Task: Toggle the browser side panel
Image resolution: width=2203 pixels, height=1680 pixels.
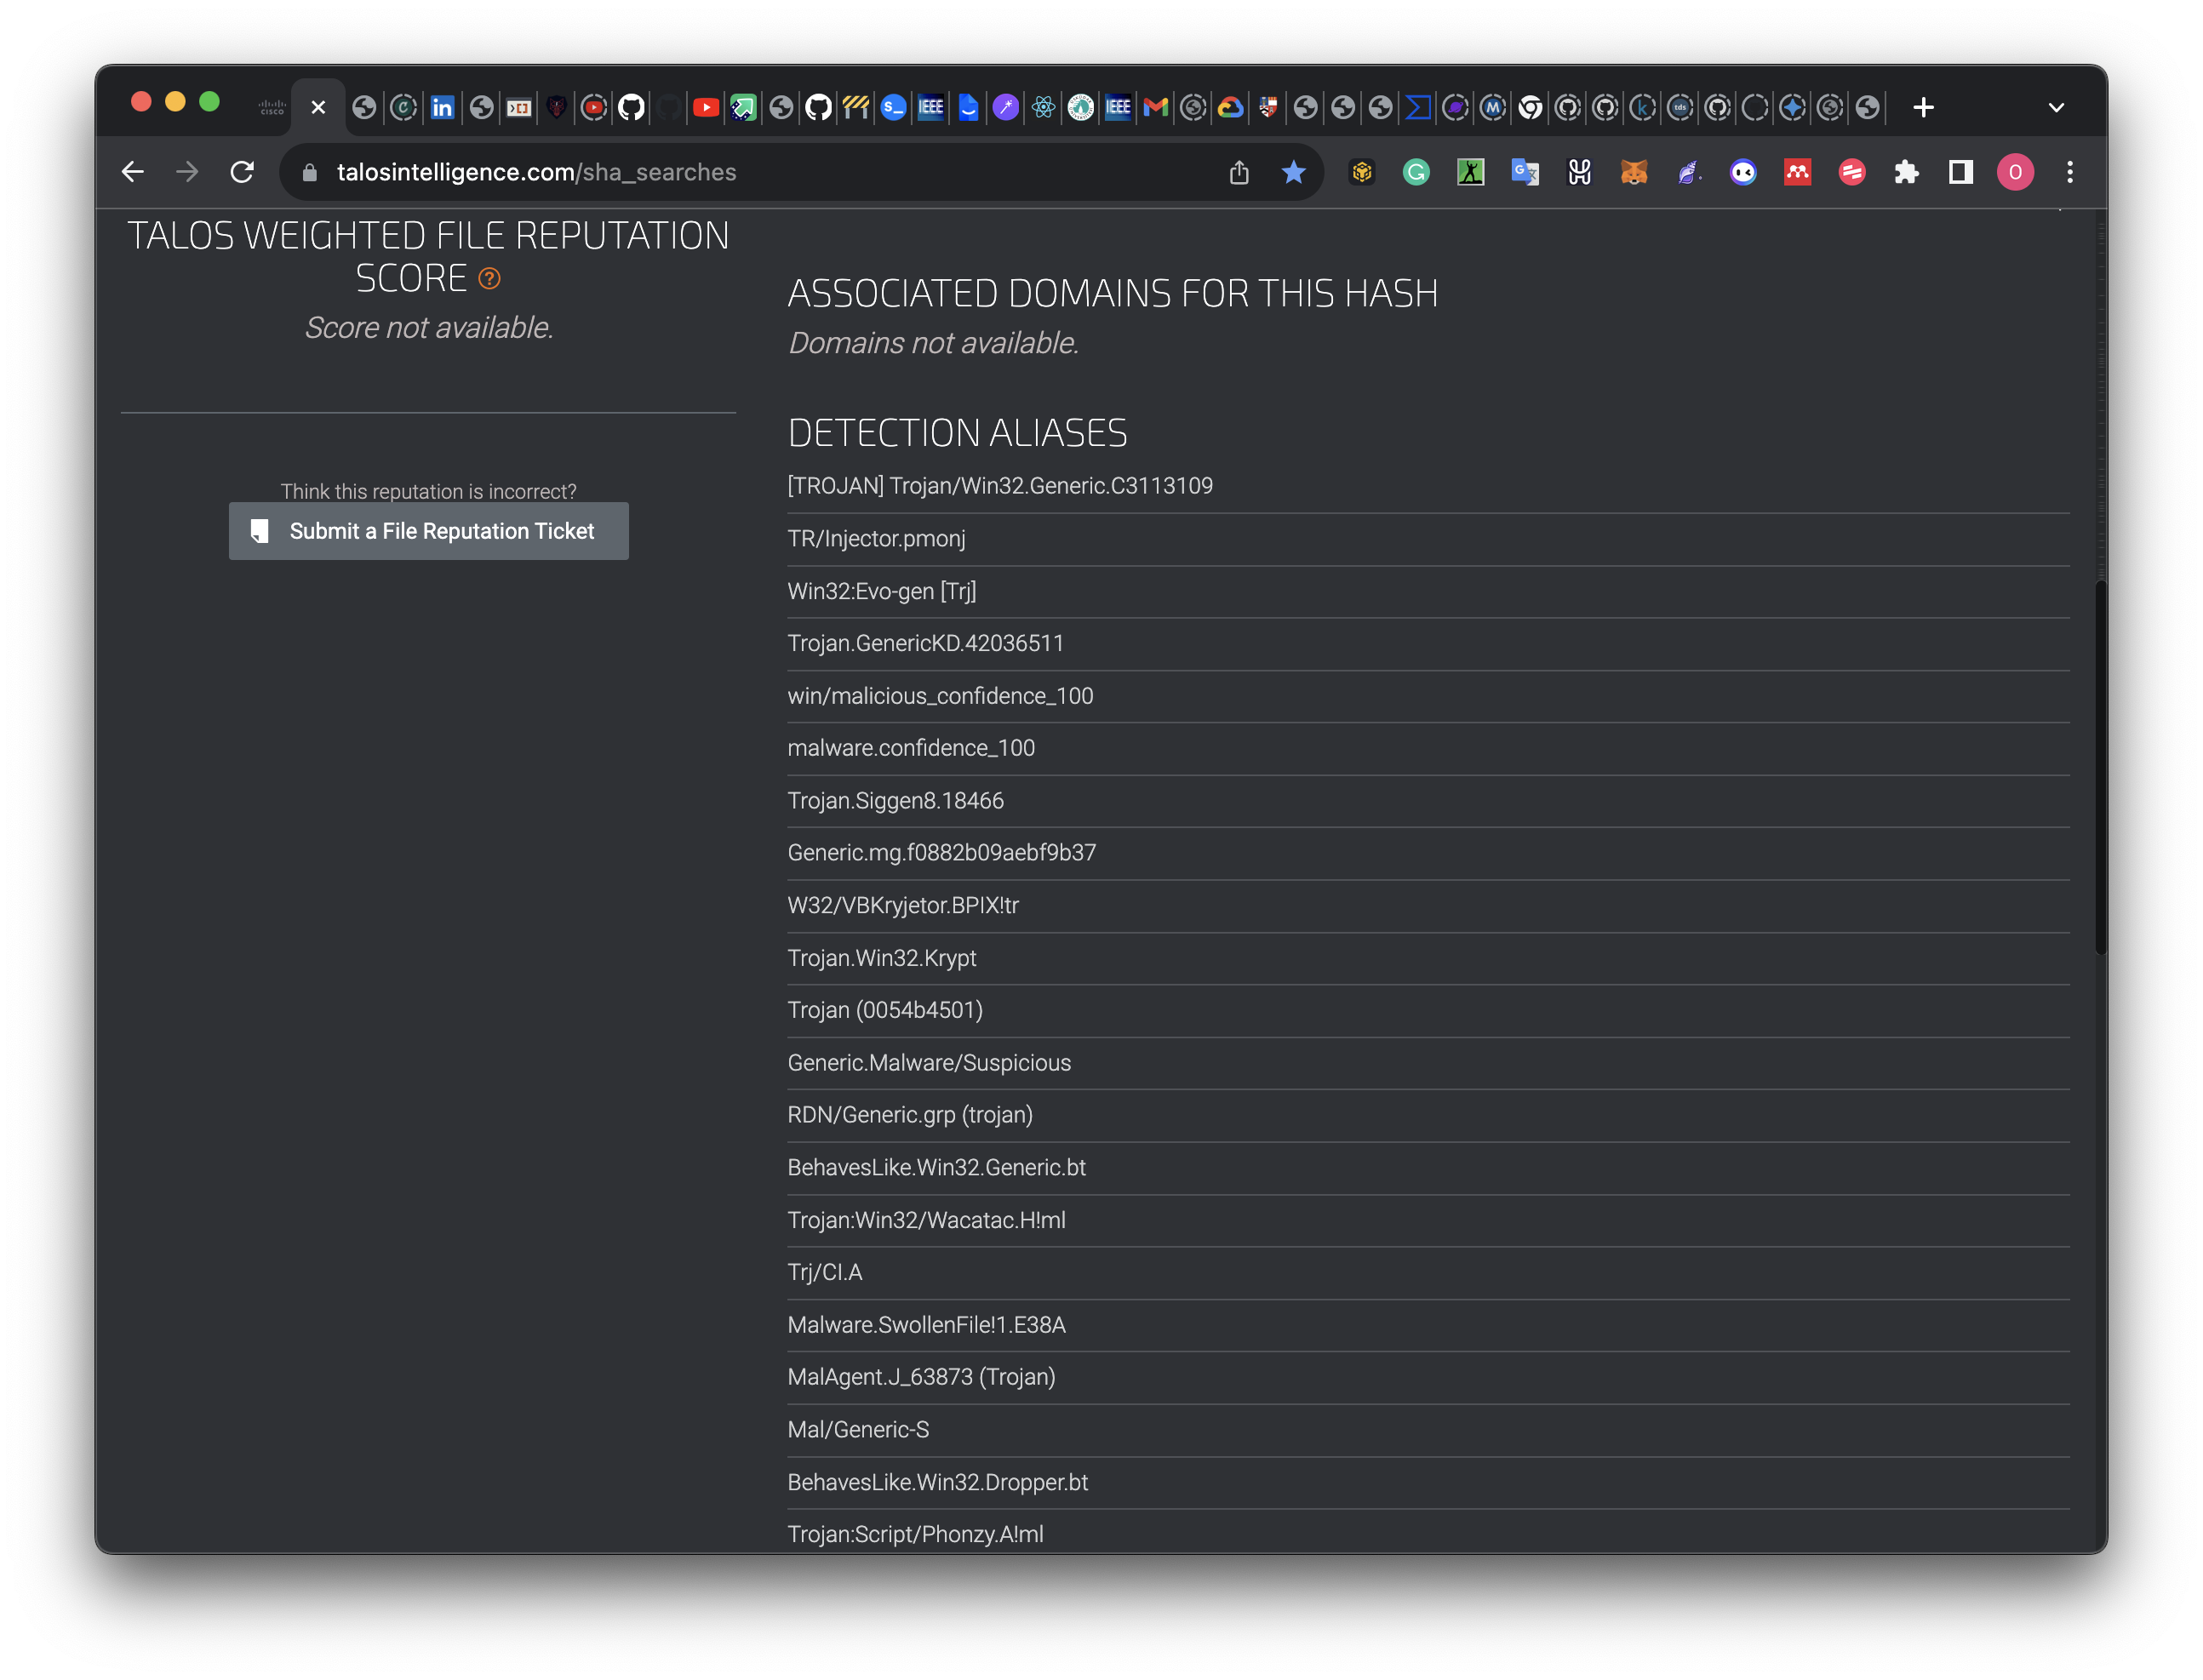Action: 1961,172
